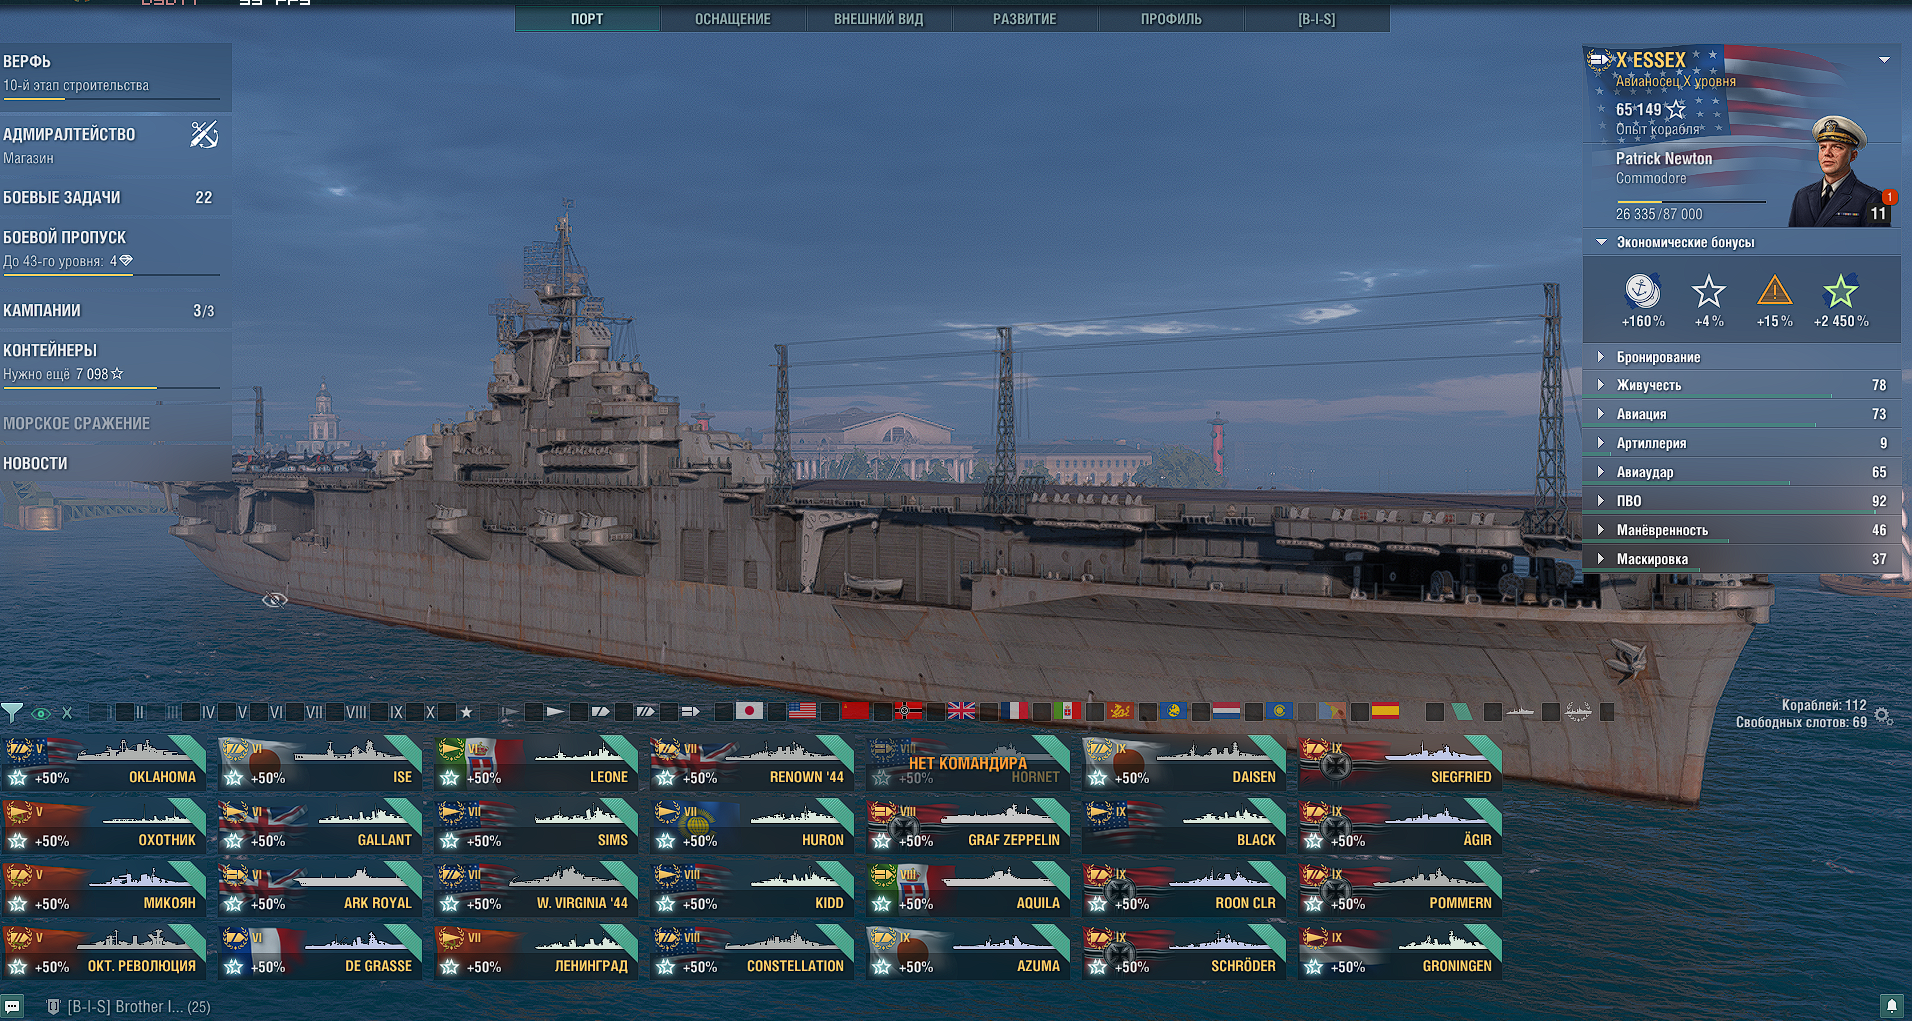The height and width of the screenshot is (1021, 1912).
Task: Filter carousel by Spanish flag
Action: pyautogui.click(x=1385, y=711)
